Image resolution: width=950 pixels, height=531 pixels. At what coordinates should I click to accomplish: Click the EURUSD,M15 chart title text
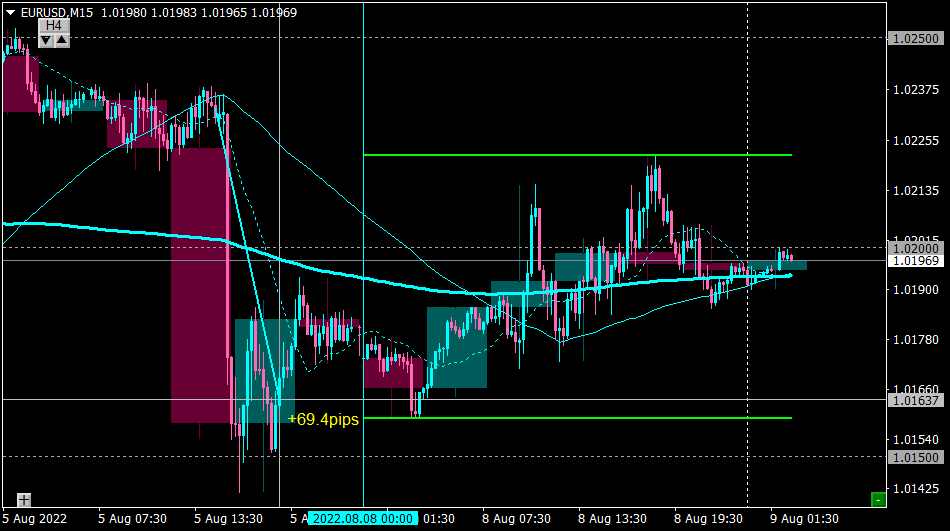click(57, 12)
